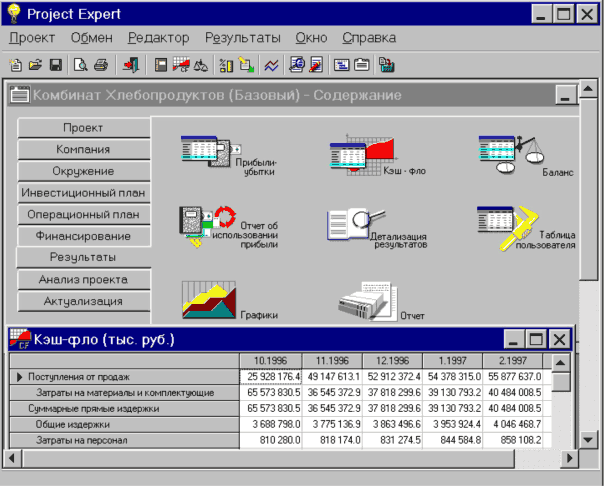Image resolution: width=604 pixels, height=486 pixels.
Task: Select the 12.1996 column header
Action: click(392, 361)
